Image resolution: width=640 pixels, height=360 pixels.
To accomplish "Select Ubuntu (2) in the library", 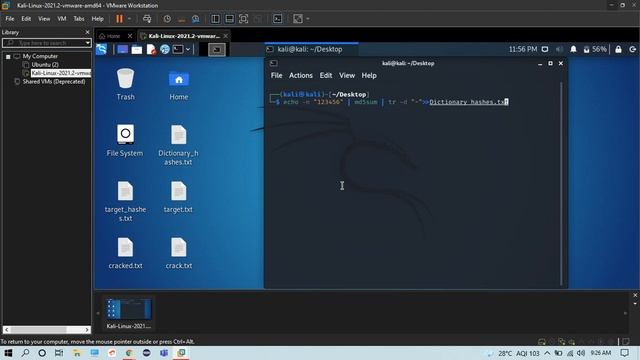I will [x=45, y=64].
